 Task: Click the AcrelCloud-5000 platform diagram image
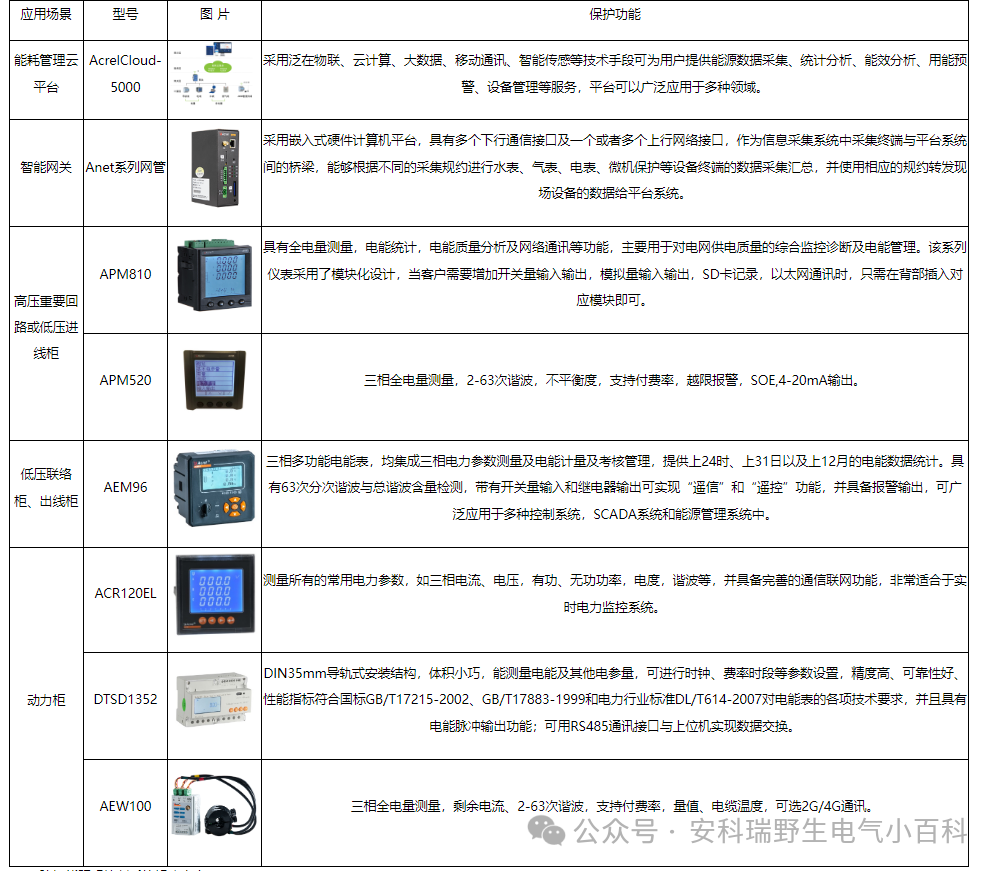pos(213,74)
